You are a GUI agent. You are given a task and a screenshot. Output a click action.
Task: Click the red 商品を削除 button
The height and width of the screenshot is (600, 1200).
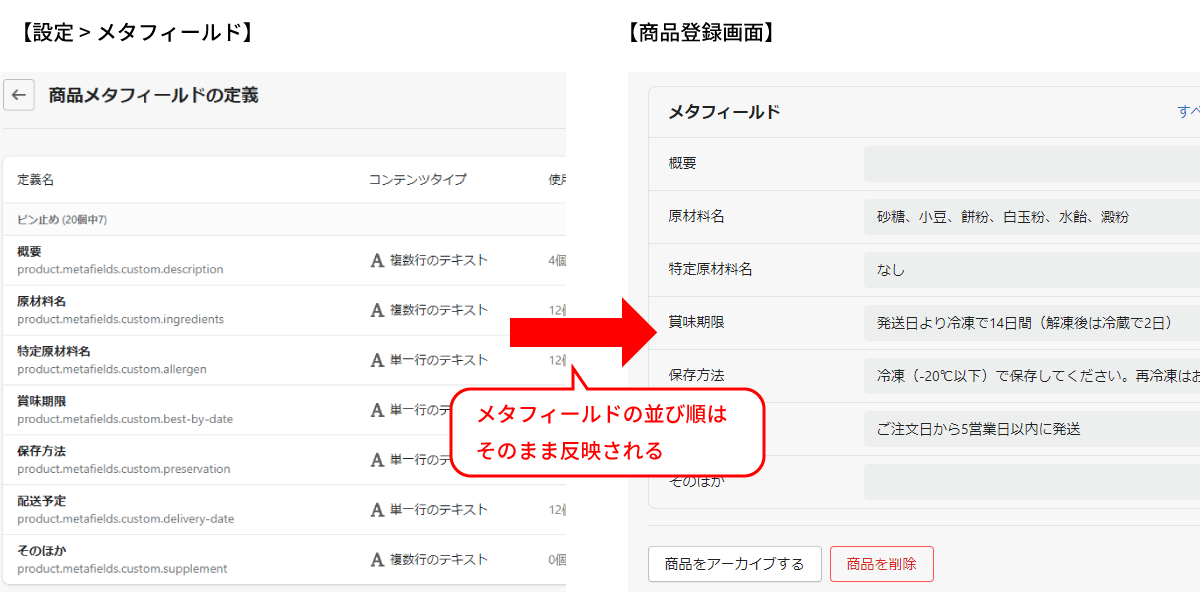coord(882,564)
